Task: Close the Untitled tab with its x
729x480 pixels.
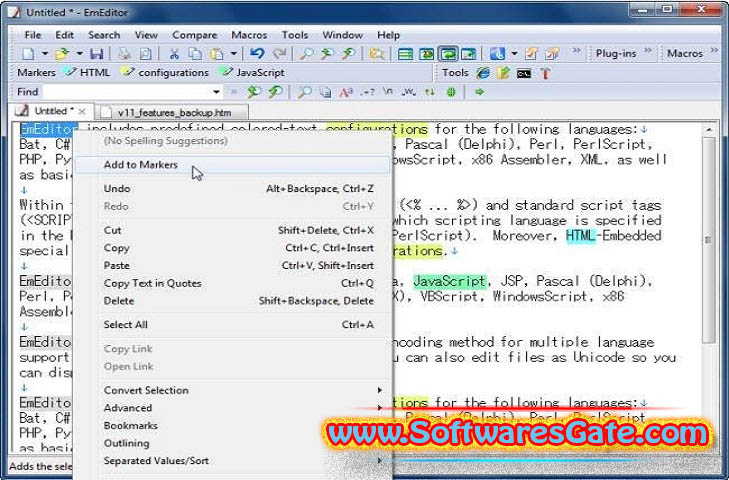Action: click(x=82, y=112)
